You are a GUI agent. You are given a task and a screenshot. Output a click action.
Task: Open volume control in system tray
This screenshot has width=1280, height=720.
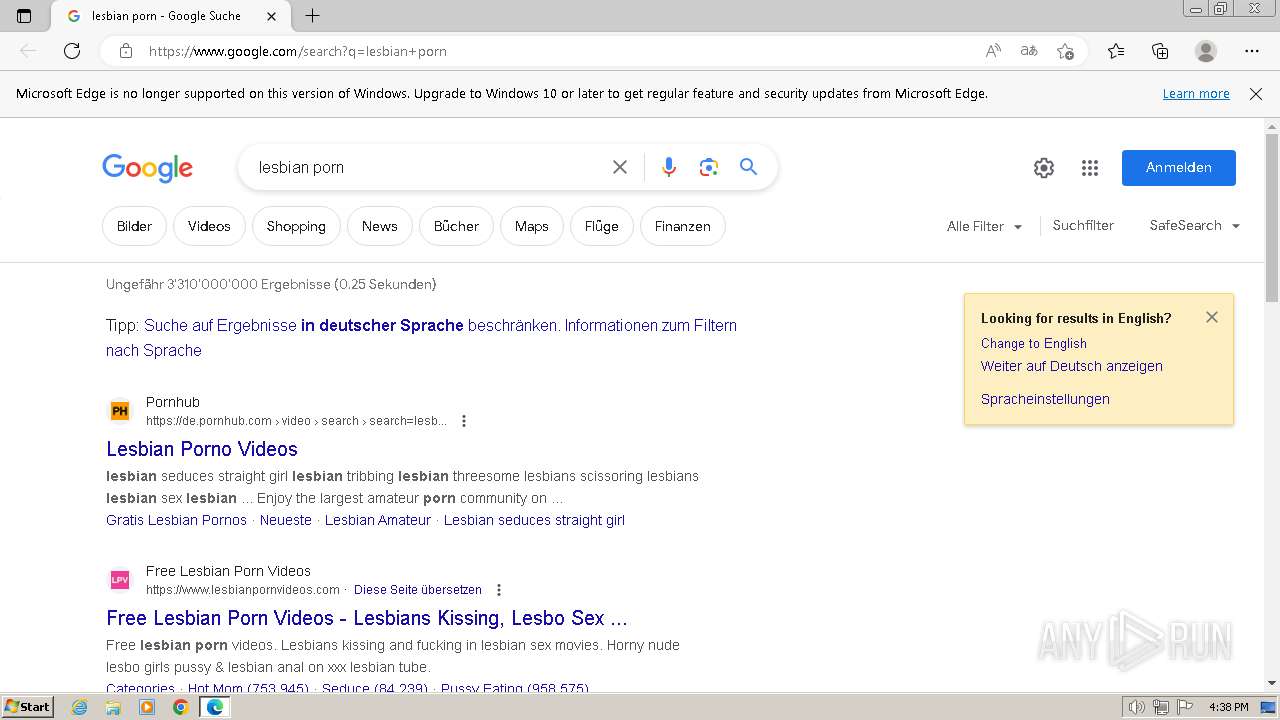(1136, 707)
